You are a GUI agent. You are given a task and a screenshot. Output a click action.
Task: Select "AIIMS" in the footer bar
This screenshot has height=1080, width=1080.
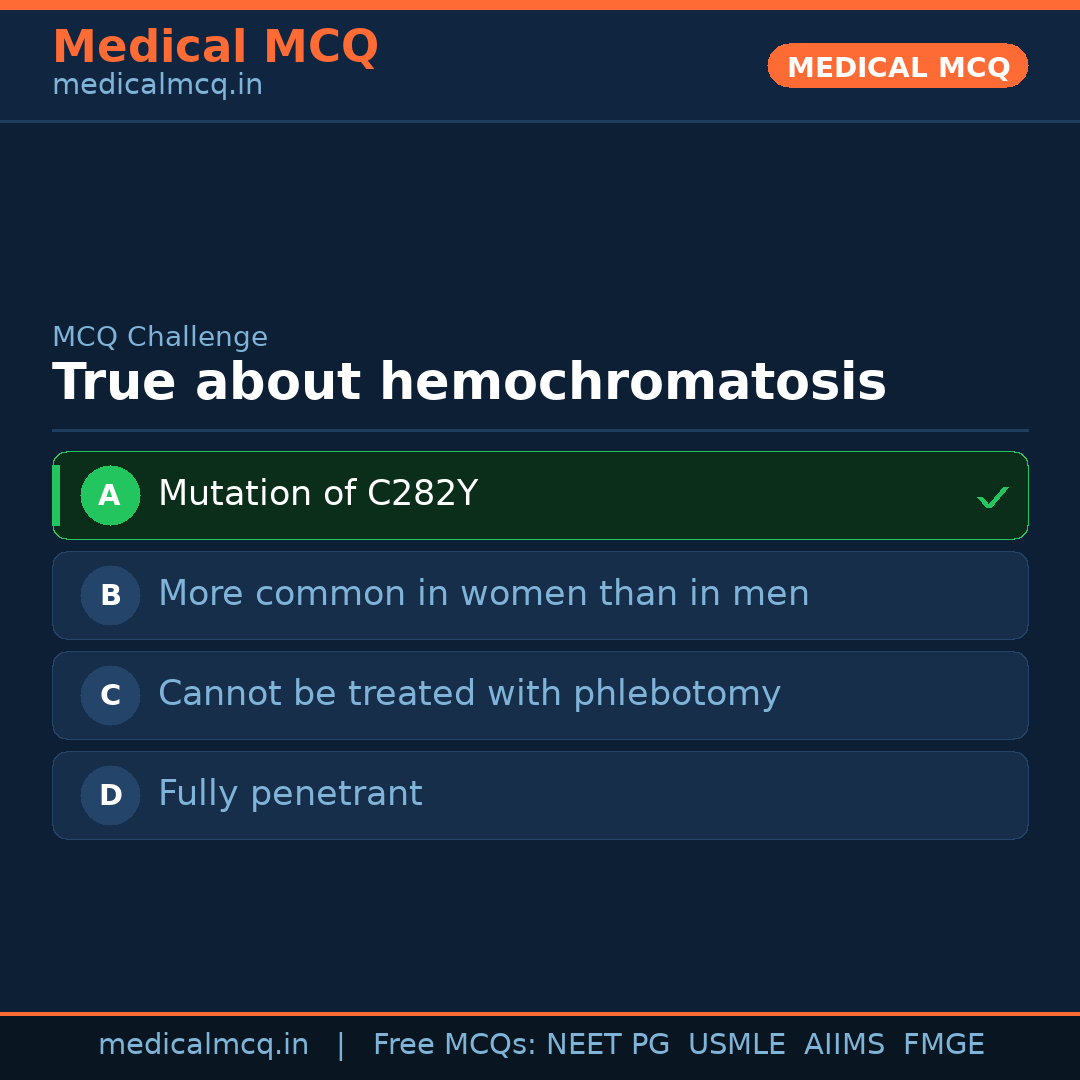844,1045
